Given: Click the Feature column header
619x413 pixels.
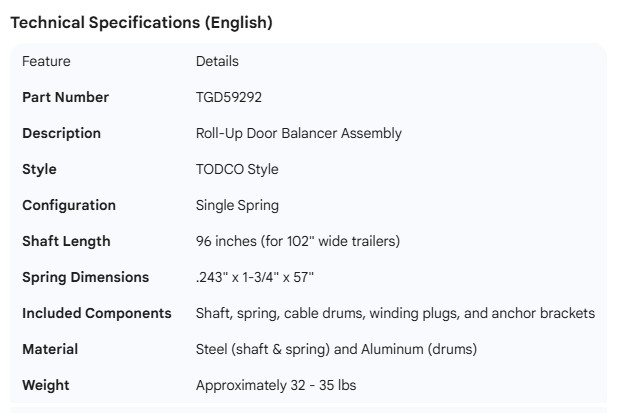Looking at the screenshot, I should pos(46,61).
